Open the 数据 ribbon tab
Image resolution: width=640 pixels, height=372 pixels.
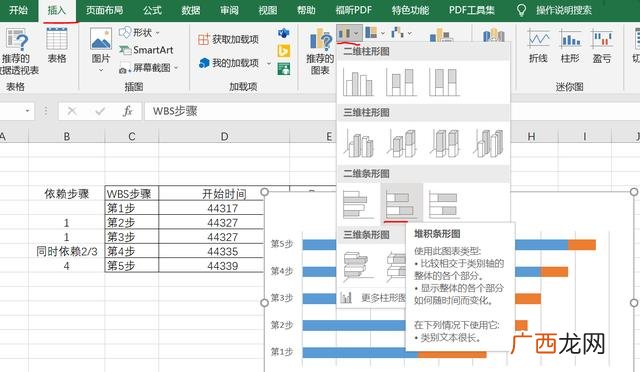click(x=191, y=10)
